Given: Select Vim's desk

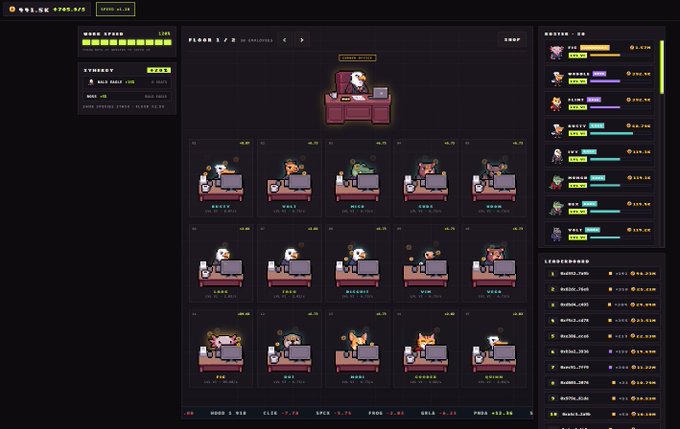Looking at the screenshot, I should click(426, 263).
